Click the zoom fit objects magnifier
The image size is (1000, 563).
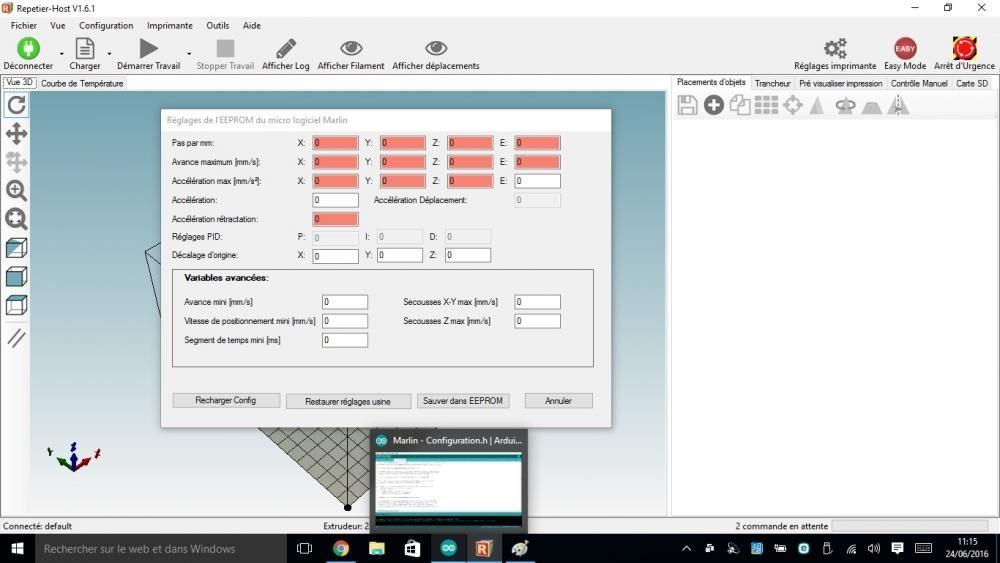(17, 219)
